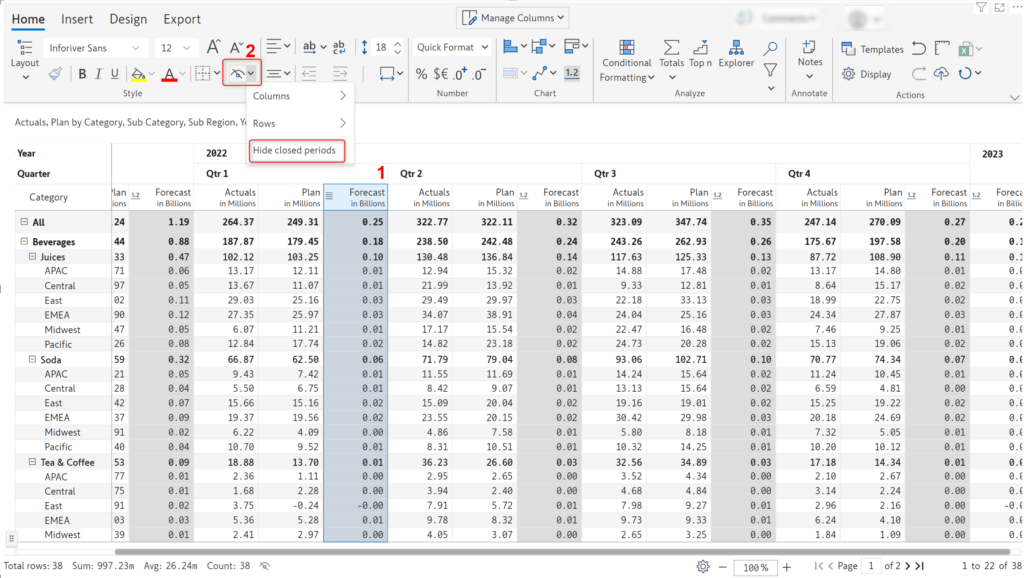Image resolution: width=1024 pixels, height=578 pixels.
Task: Apply percent number format
Action: pyautogui.click(x=421, y=73)
